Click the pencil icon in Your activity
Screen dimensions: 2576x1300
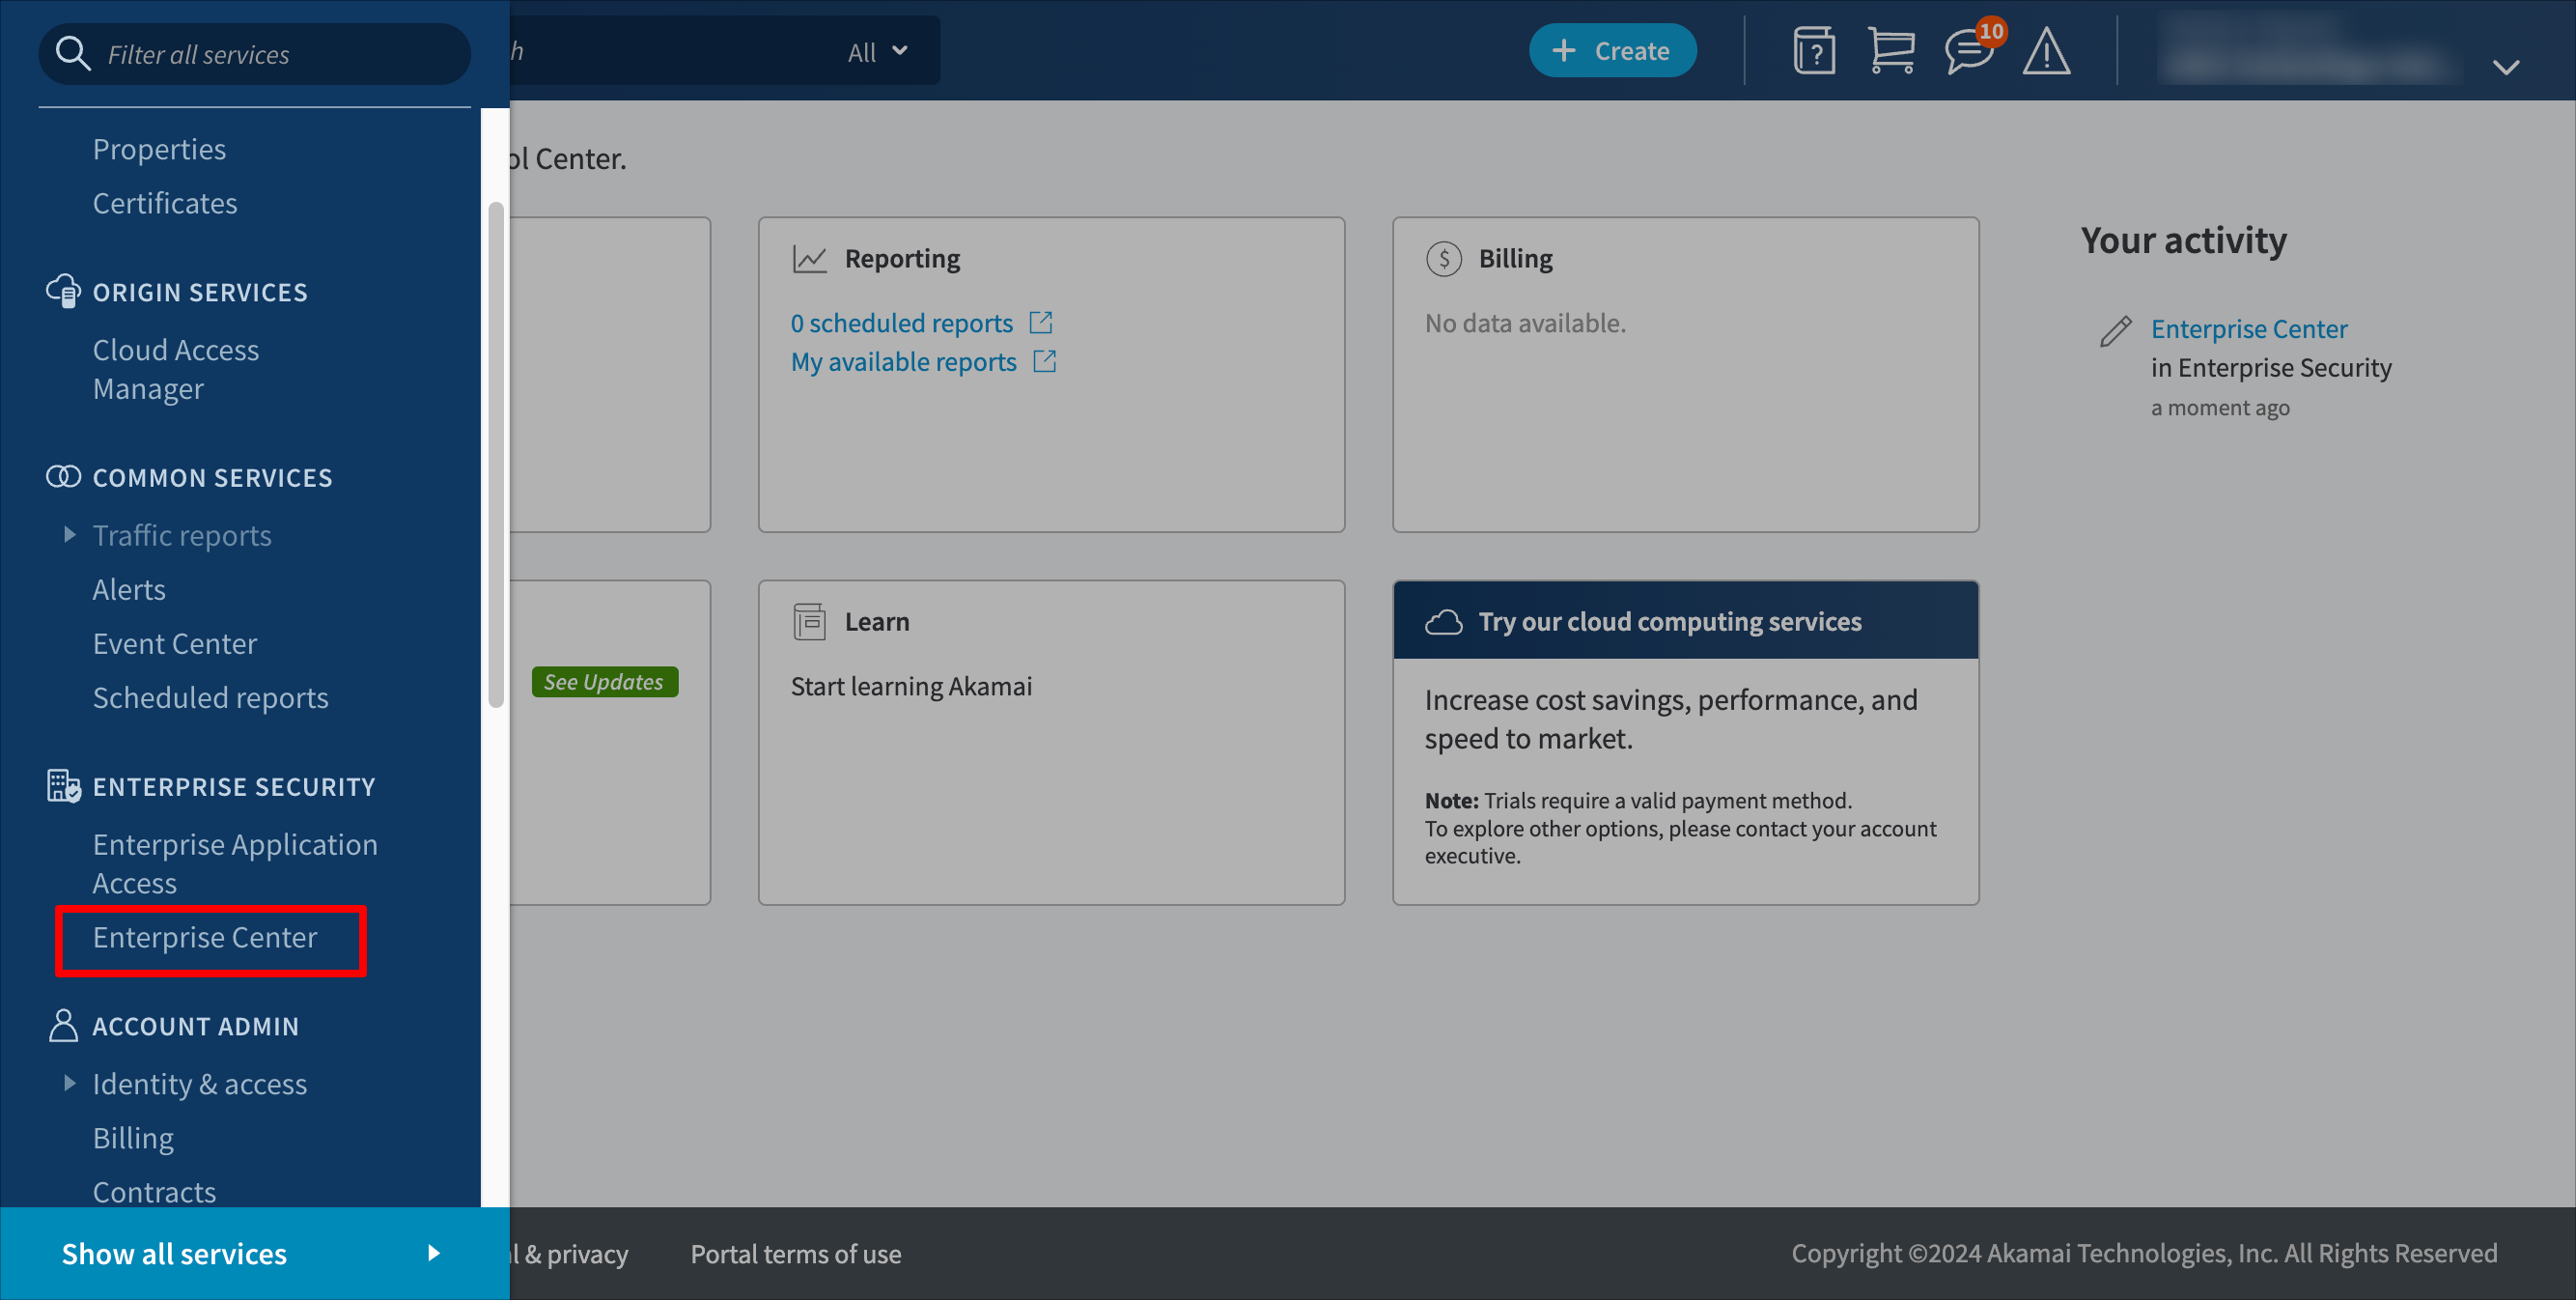2116,330
